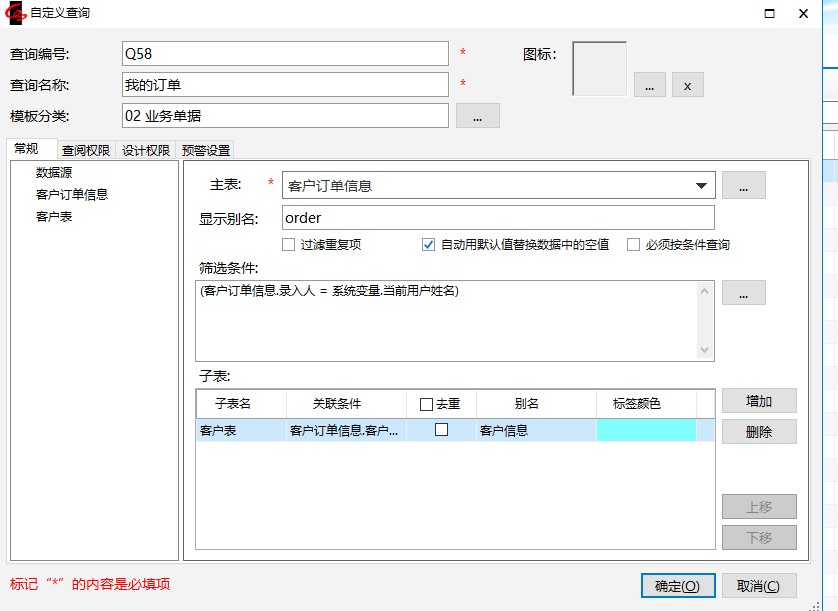This screenshot has height=611, width=838.
Task: Pick the cyan label color cell
Action: tap(646, 430)
